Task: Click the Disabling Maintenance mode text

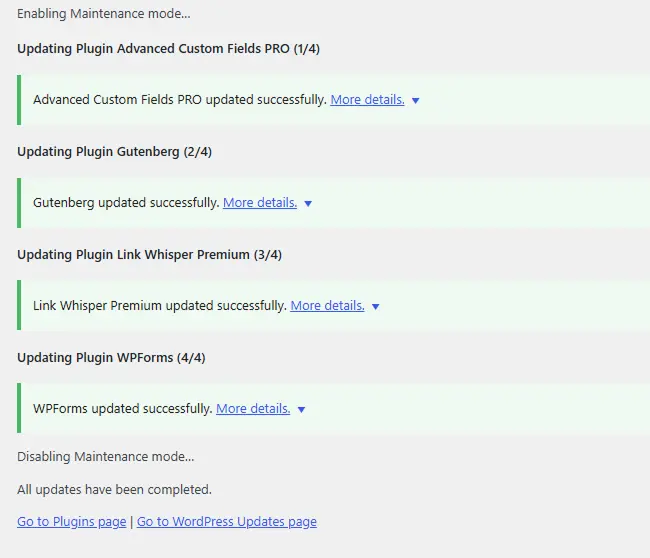Action: point(105,456)
